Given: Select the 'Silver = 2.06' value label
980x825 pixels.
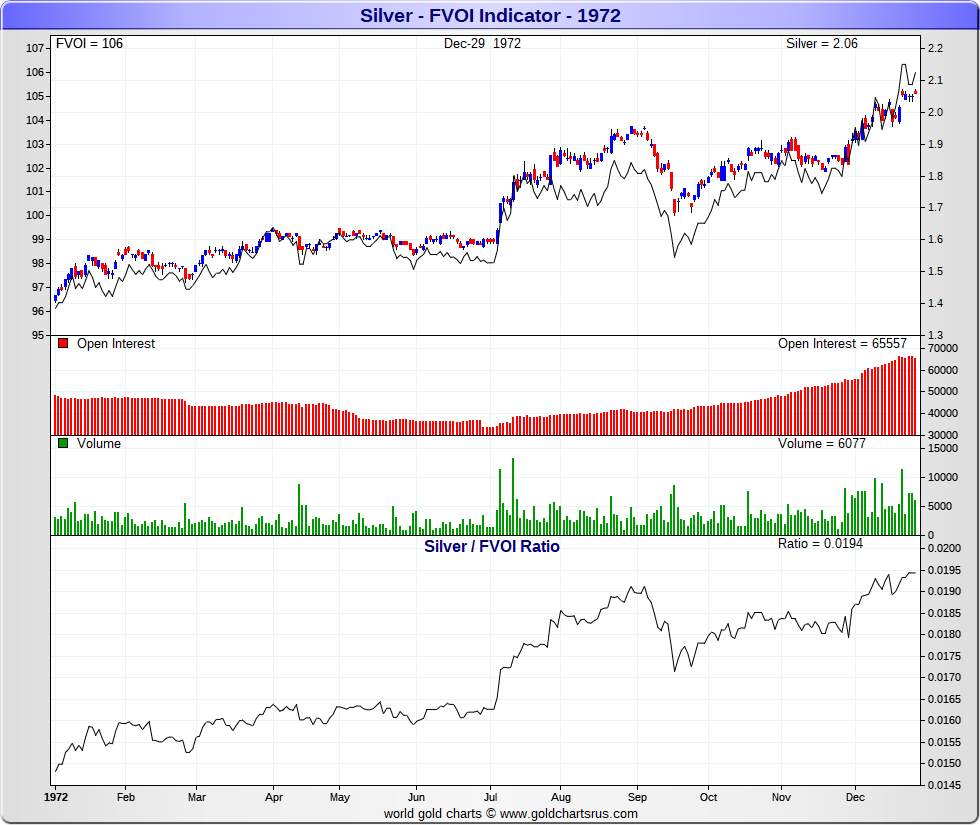Looking at the screenshot, I should click(x=821, y=44).
